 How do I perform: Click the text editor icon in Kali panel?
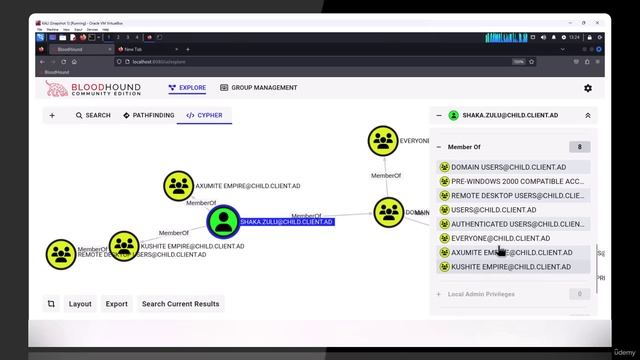[73, 38]
